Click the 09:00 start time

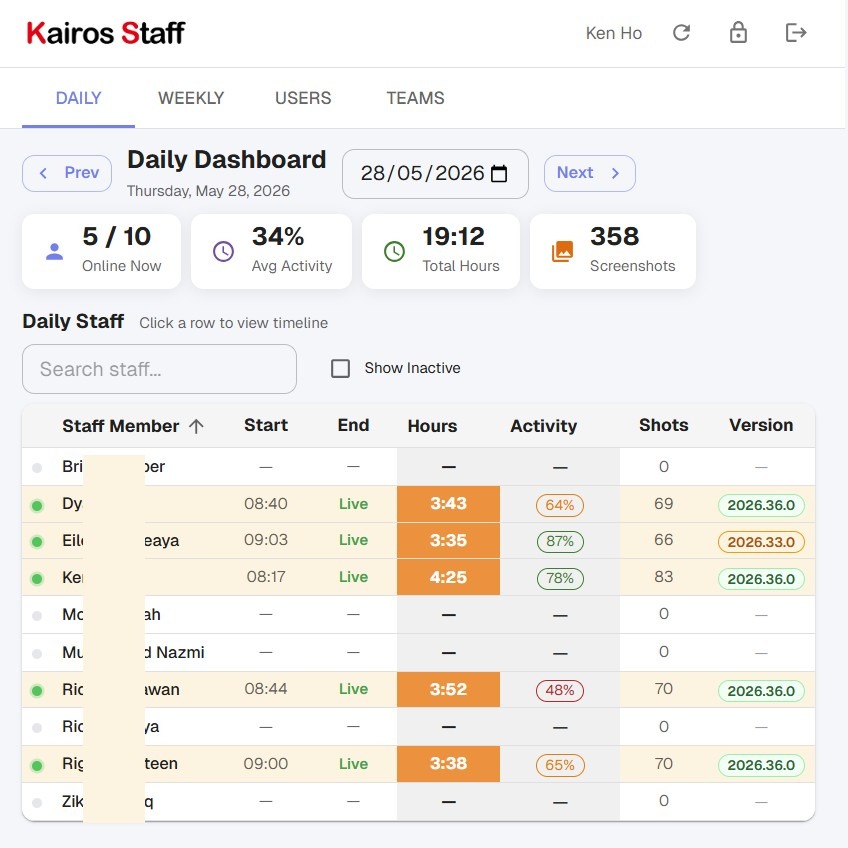(266, 764)
